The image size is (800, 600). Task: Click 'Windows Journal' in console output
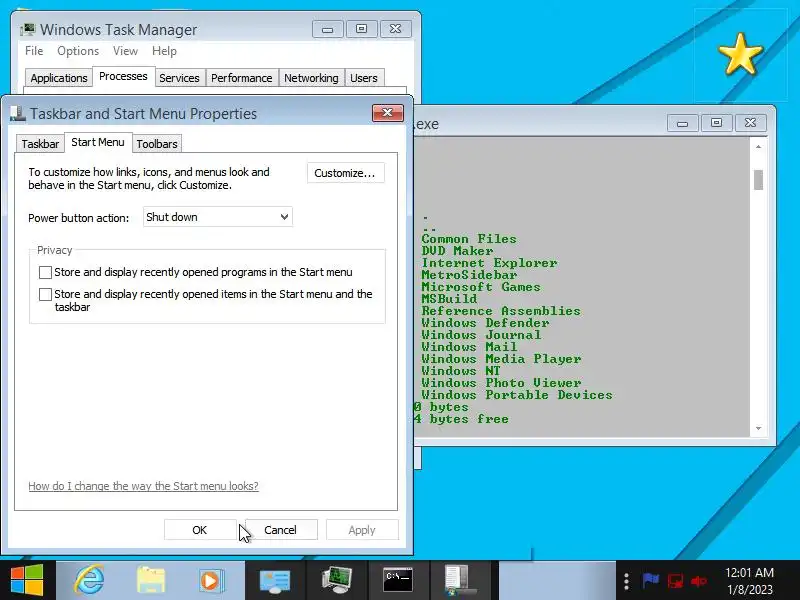click(481, 335)
